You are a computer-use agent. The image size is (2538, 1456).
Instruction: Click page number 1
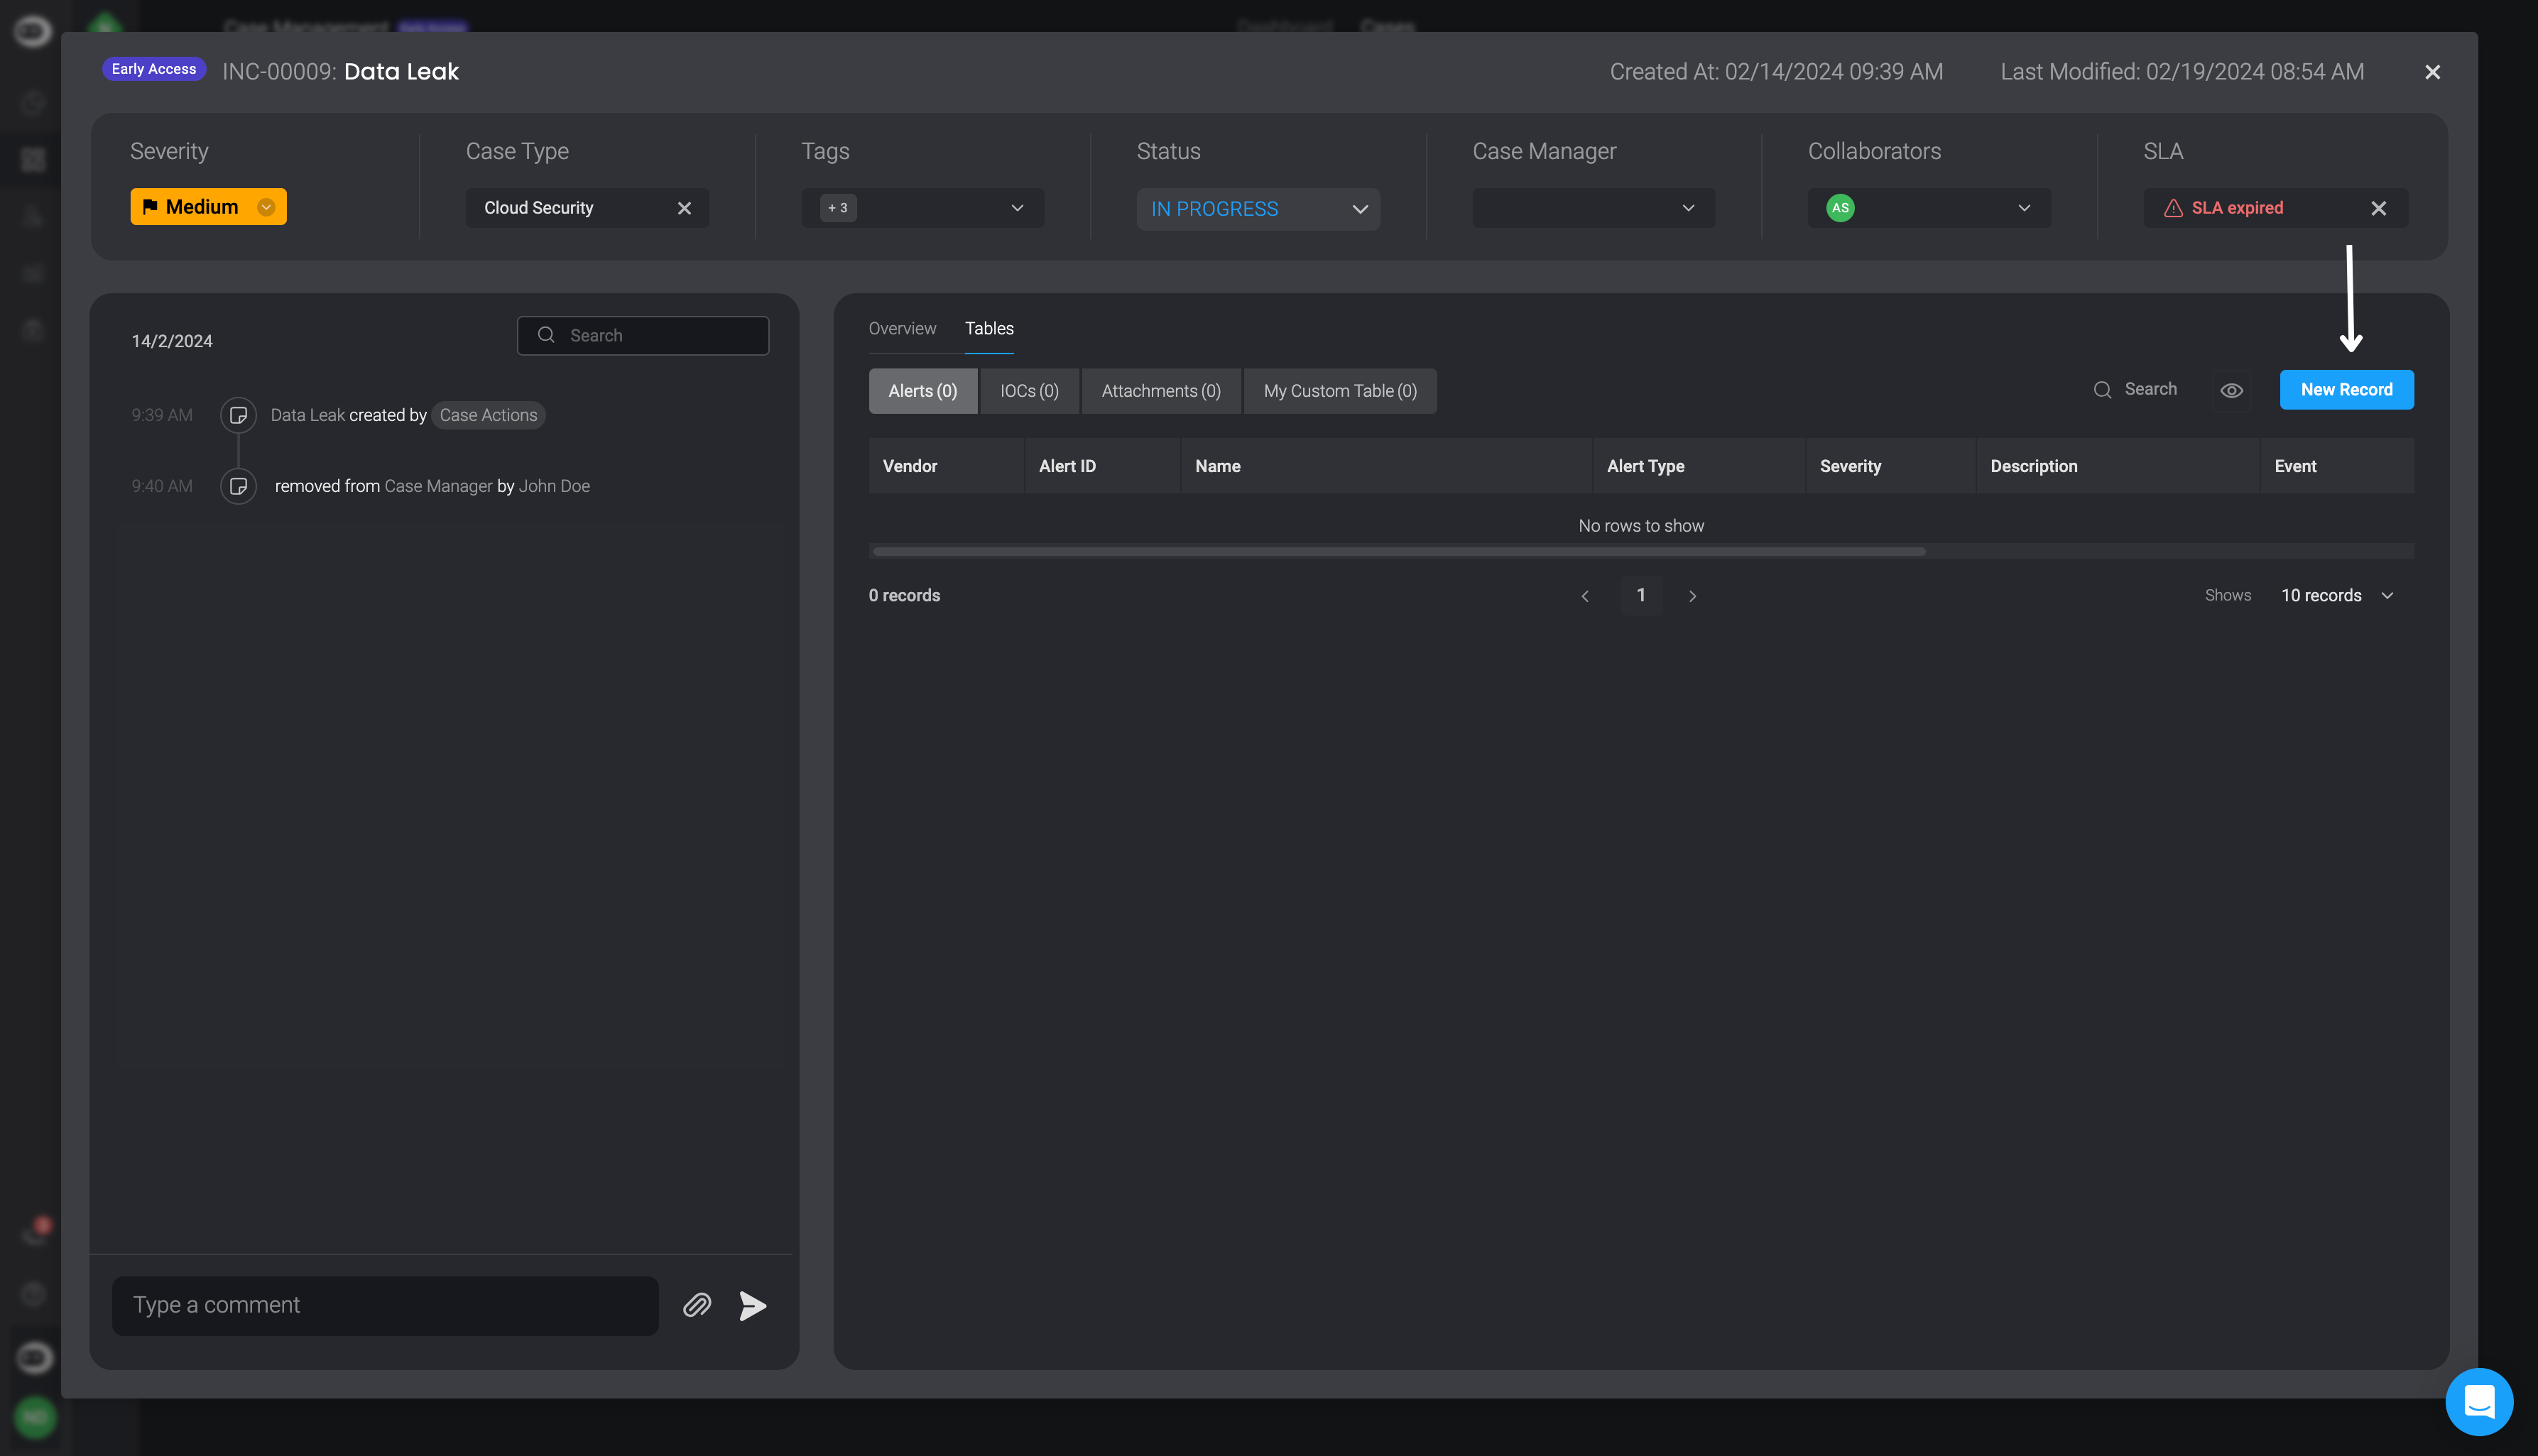[1640, 595]
